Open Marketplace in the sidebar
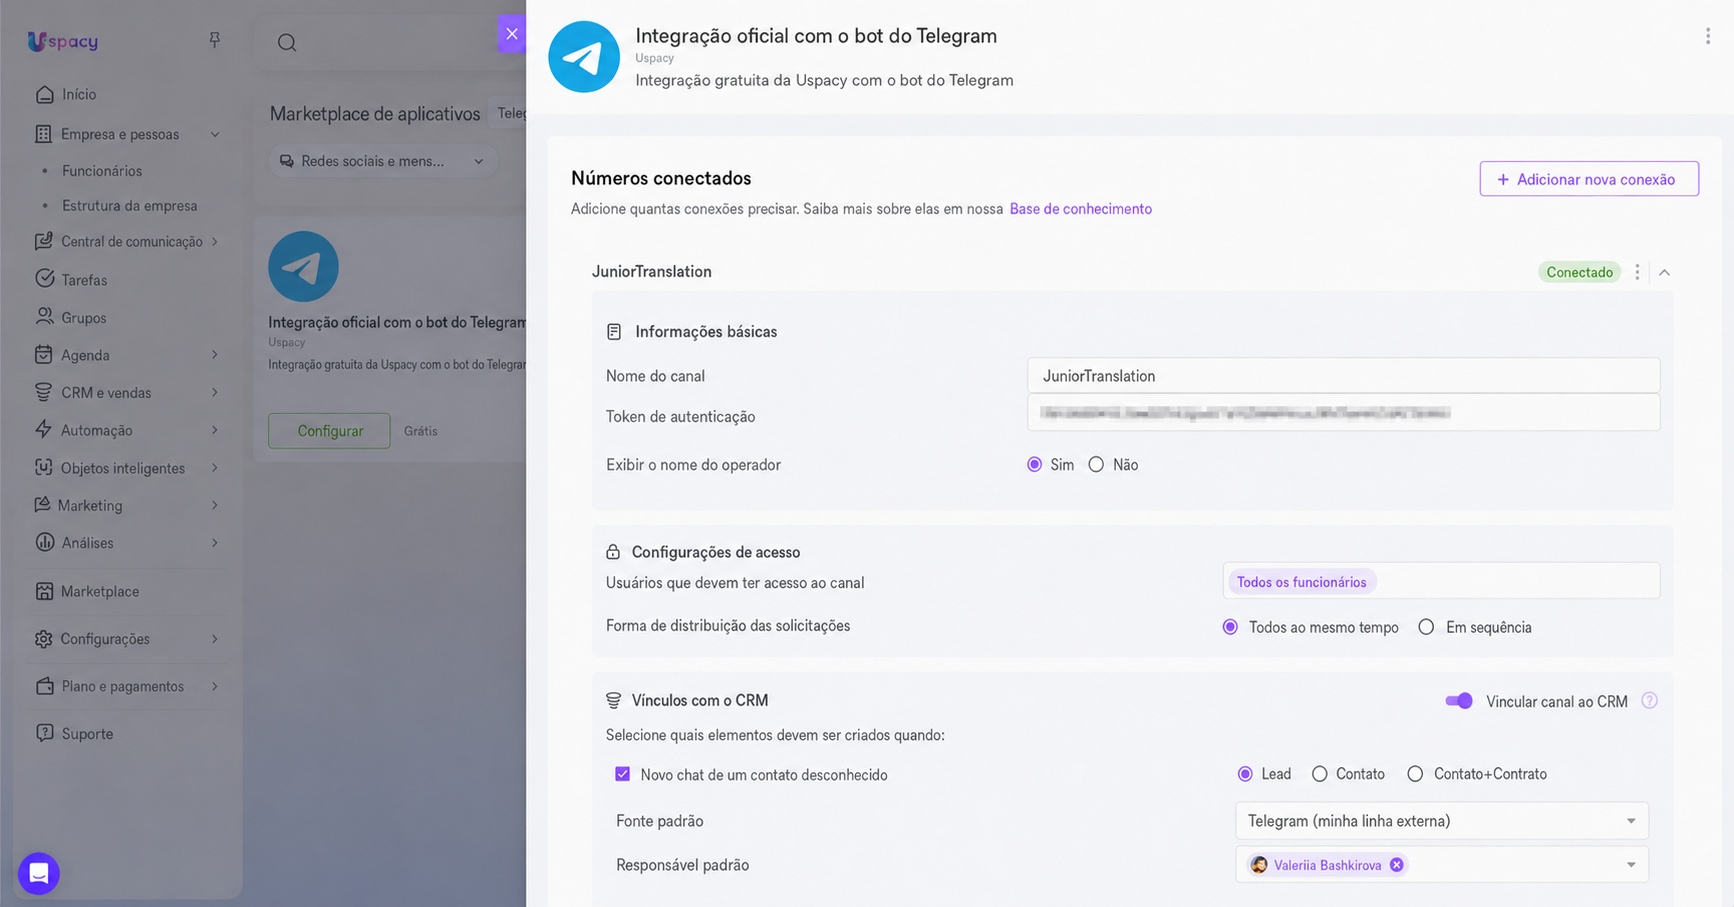 pos(100,591)
